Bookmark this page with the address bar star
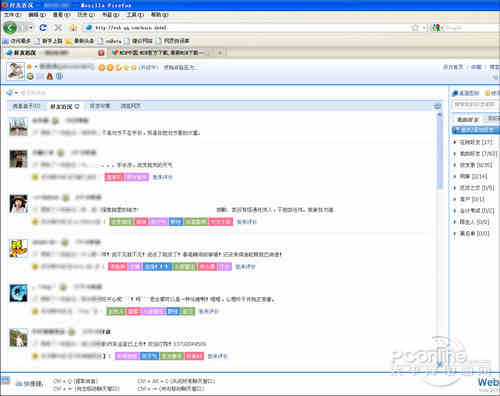Viewport: 500px width, 396px height. coord(415,28)
